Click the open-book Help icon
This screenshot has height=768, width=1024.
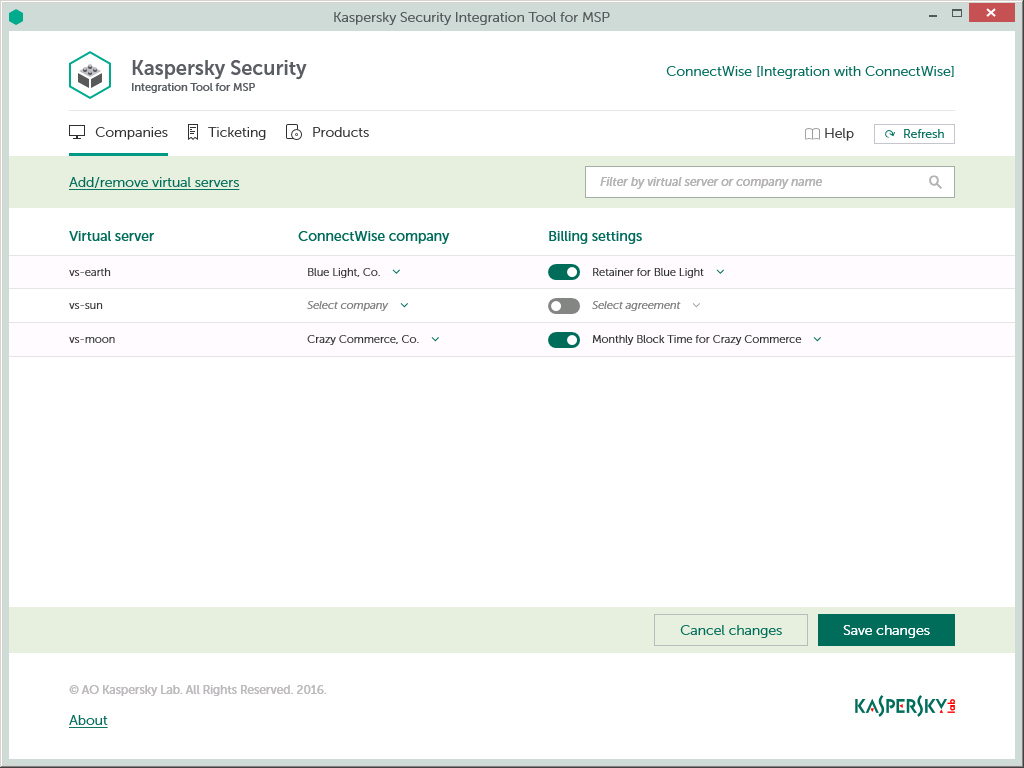click(812, 134)
